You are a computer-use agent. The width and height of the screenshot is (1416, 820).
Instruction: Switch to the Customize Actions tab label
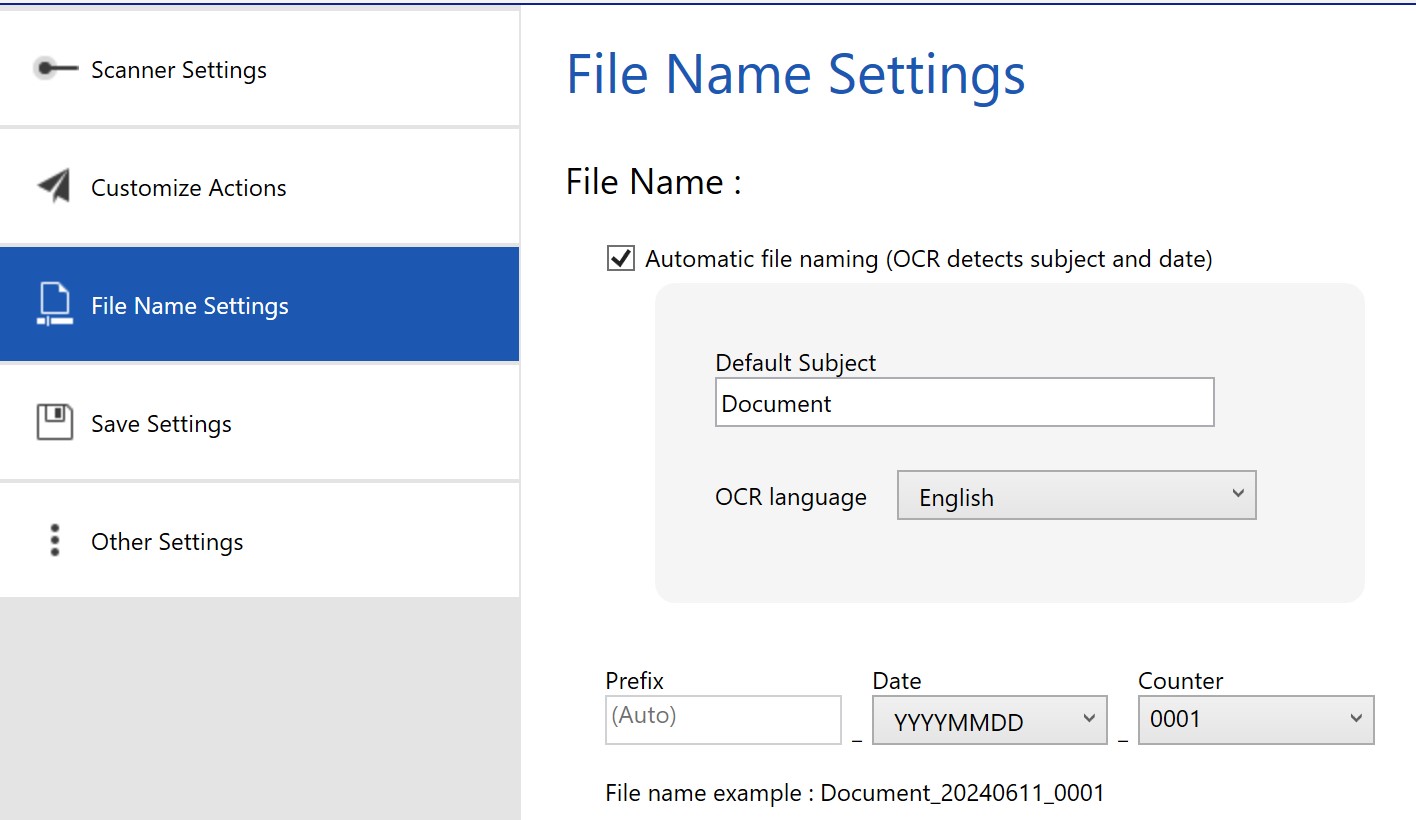point(189,188)
